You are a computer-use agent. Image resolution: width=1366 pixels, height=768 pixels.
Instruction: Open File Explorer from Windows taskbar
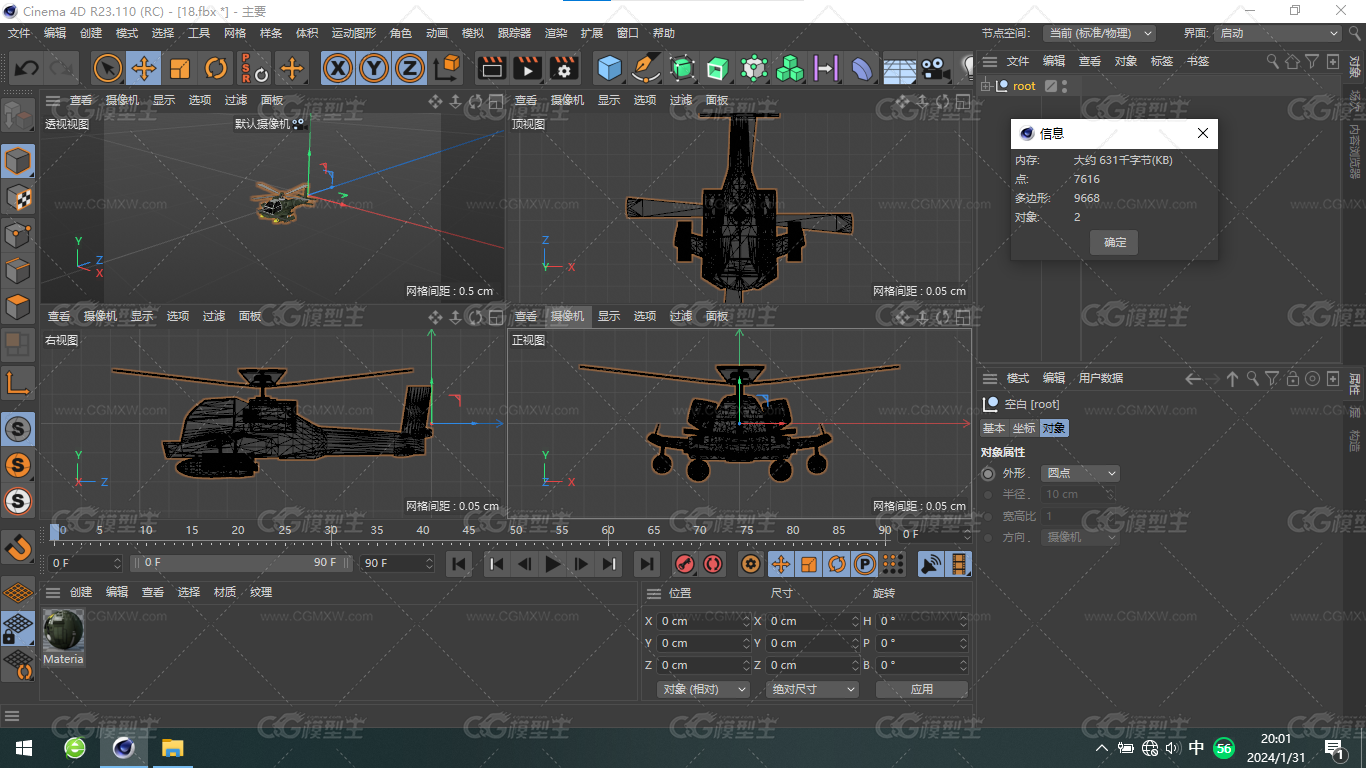tap(173, 748)
